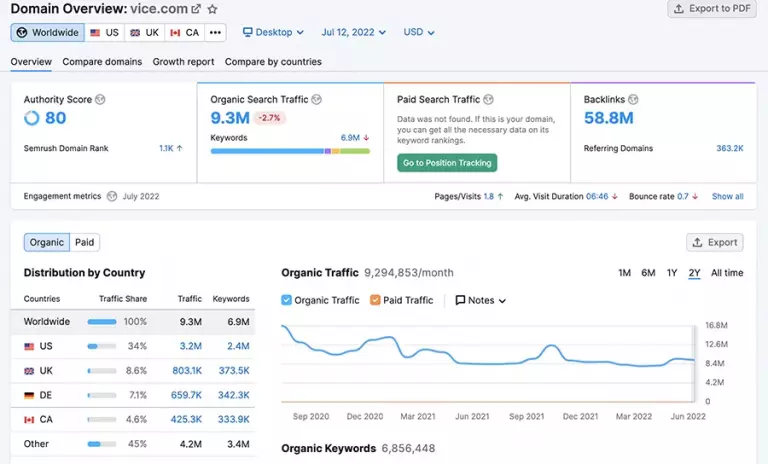Set chart range to 6M
Image resolution: width=768 pixels, height=464 pixels.
click(648, 273)
